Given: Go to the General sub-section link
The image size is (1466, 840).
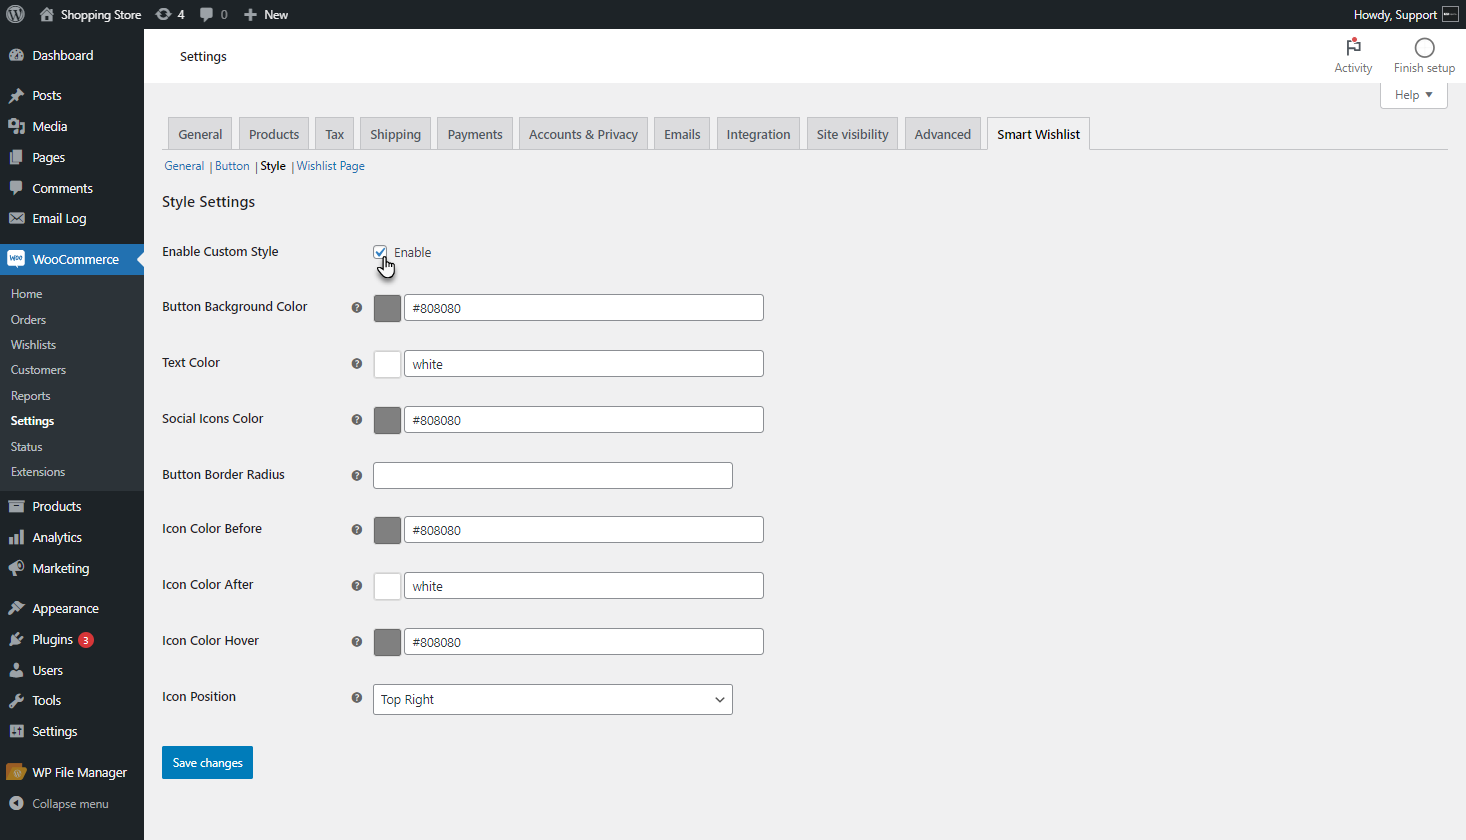Looking at the screenshot, I should [x=184, y=166].
